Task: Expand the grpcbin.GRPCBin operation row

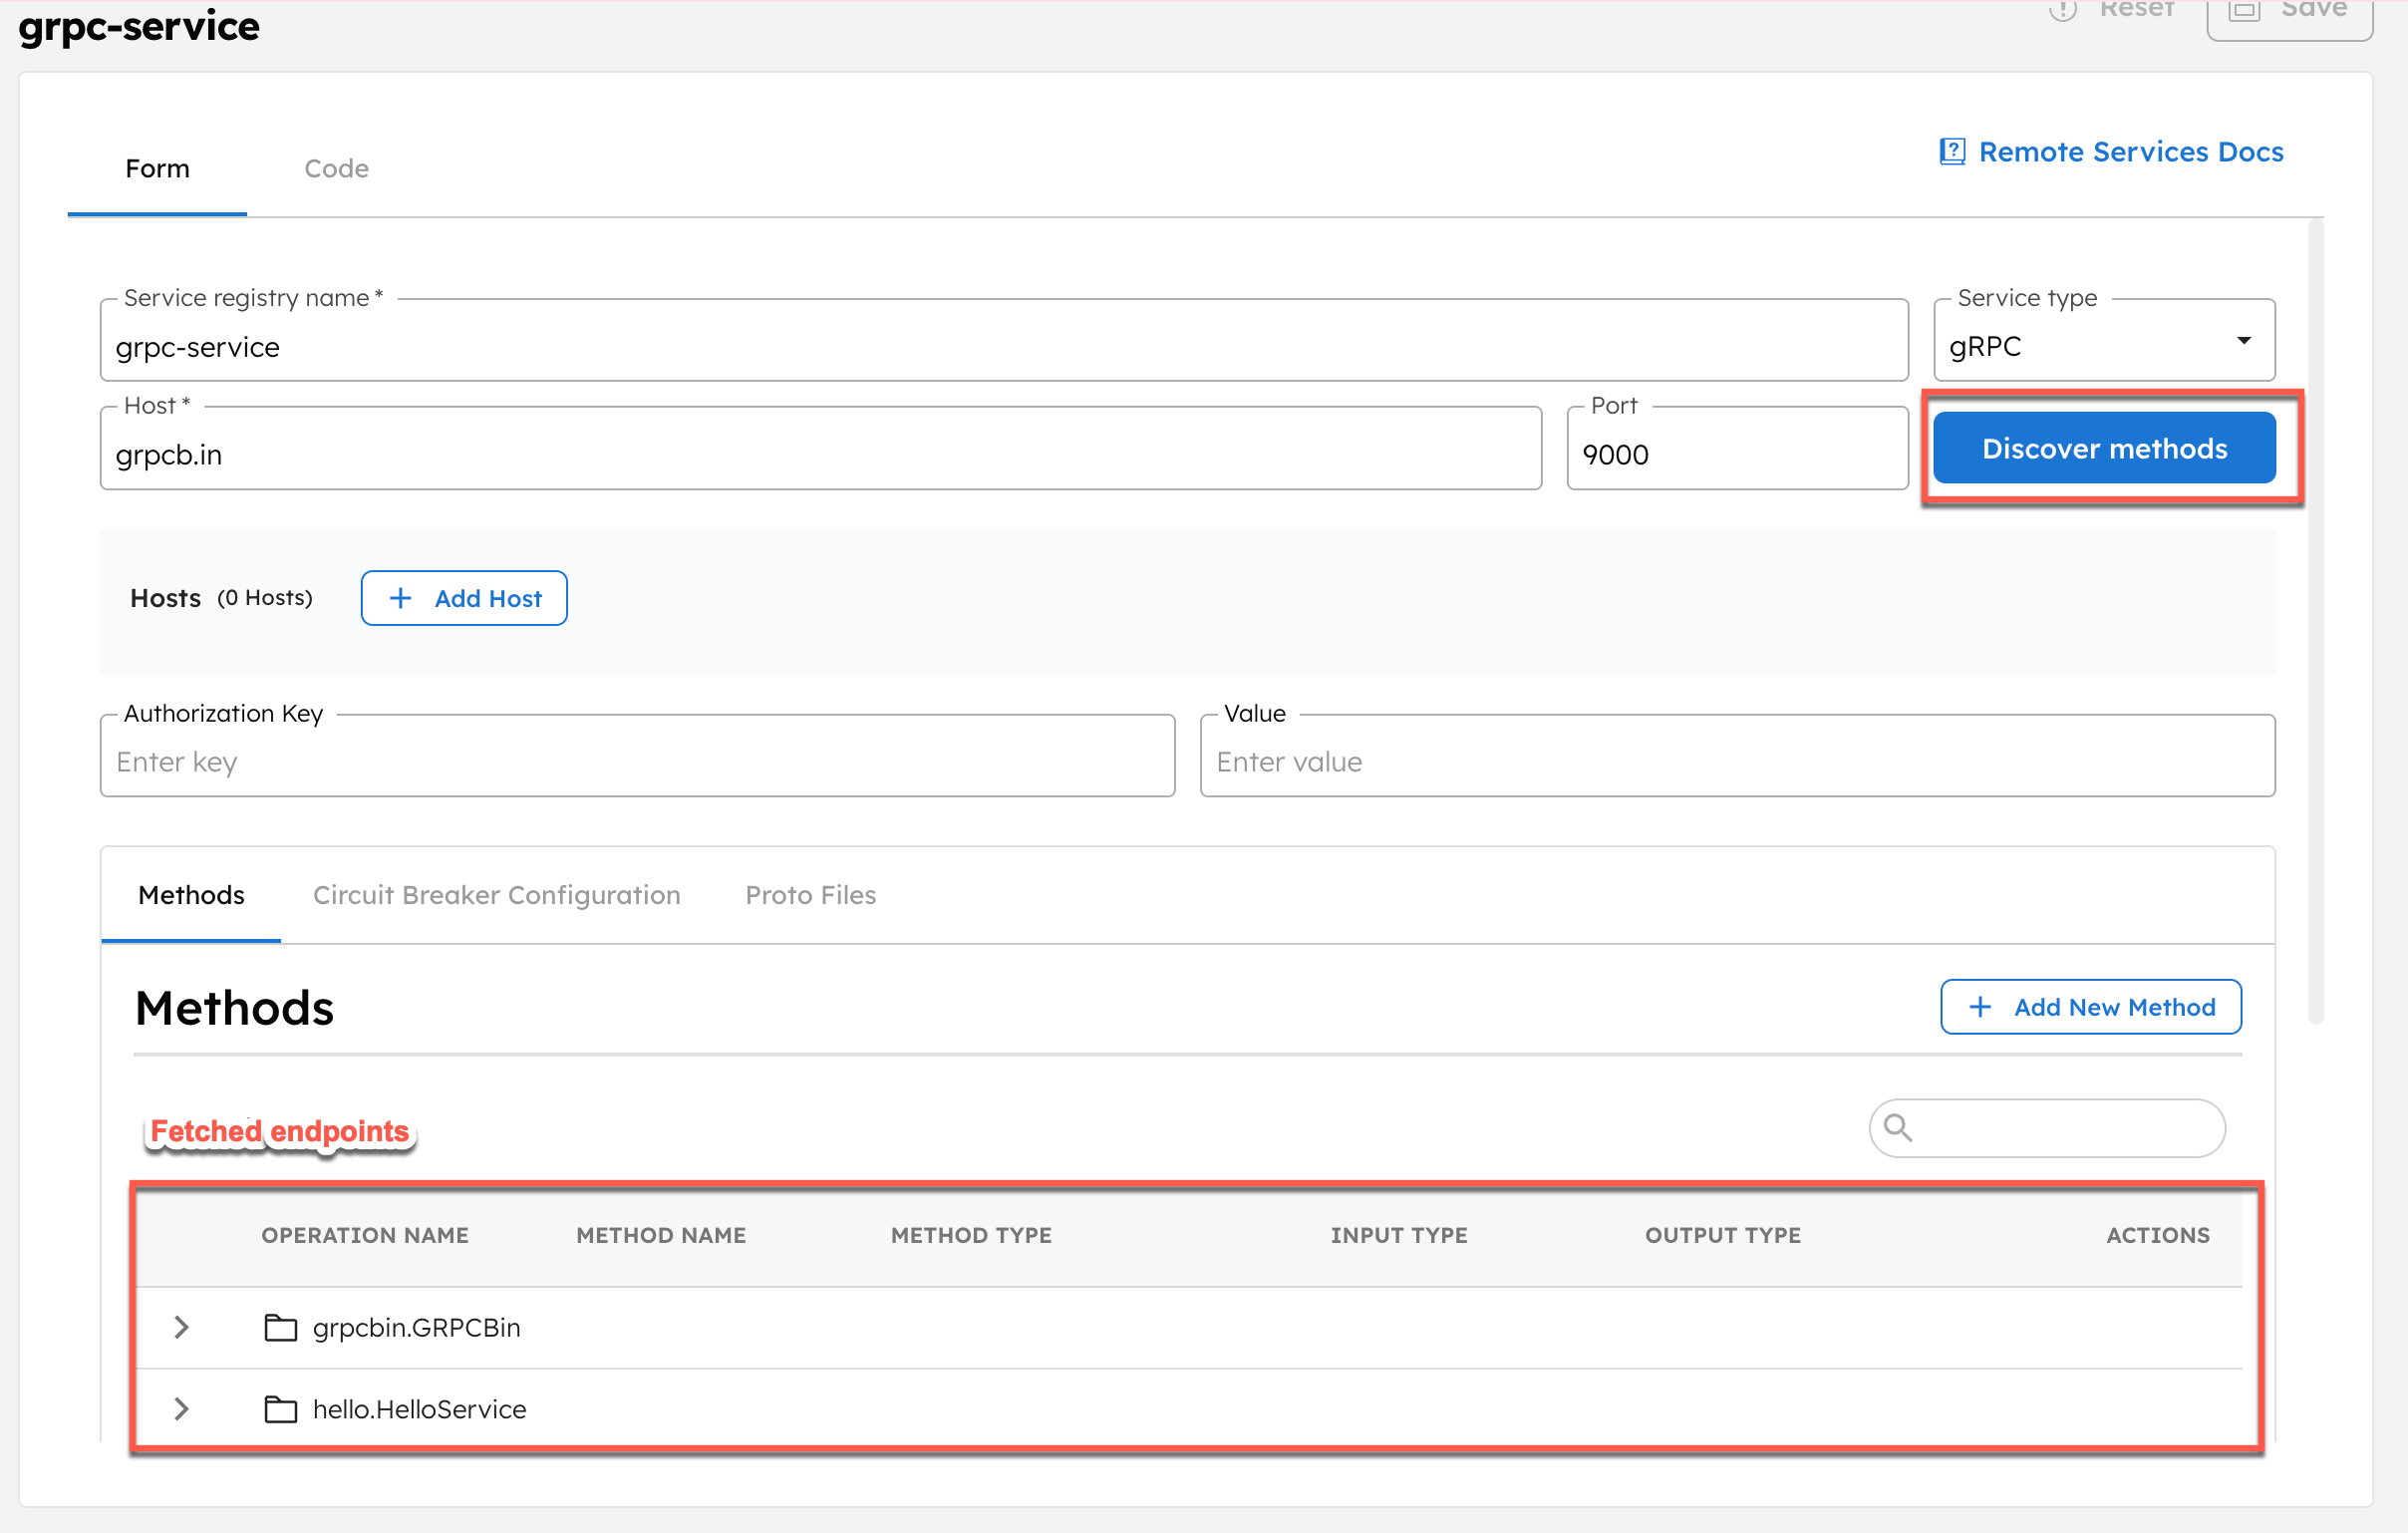Action: (181, 1327)
